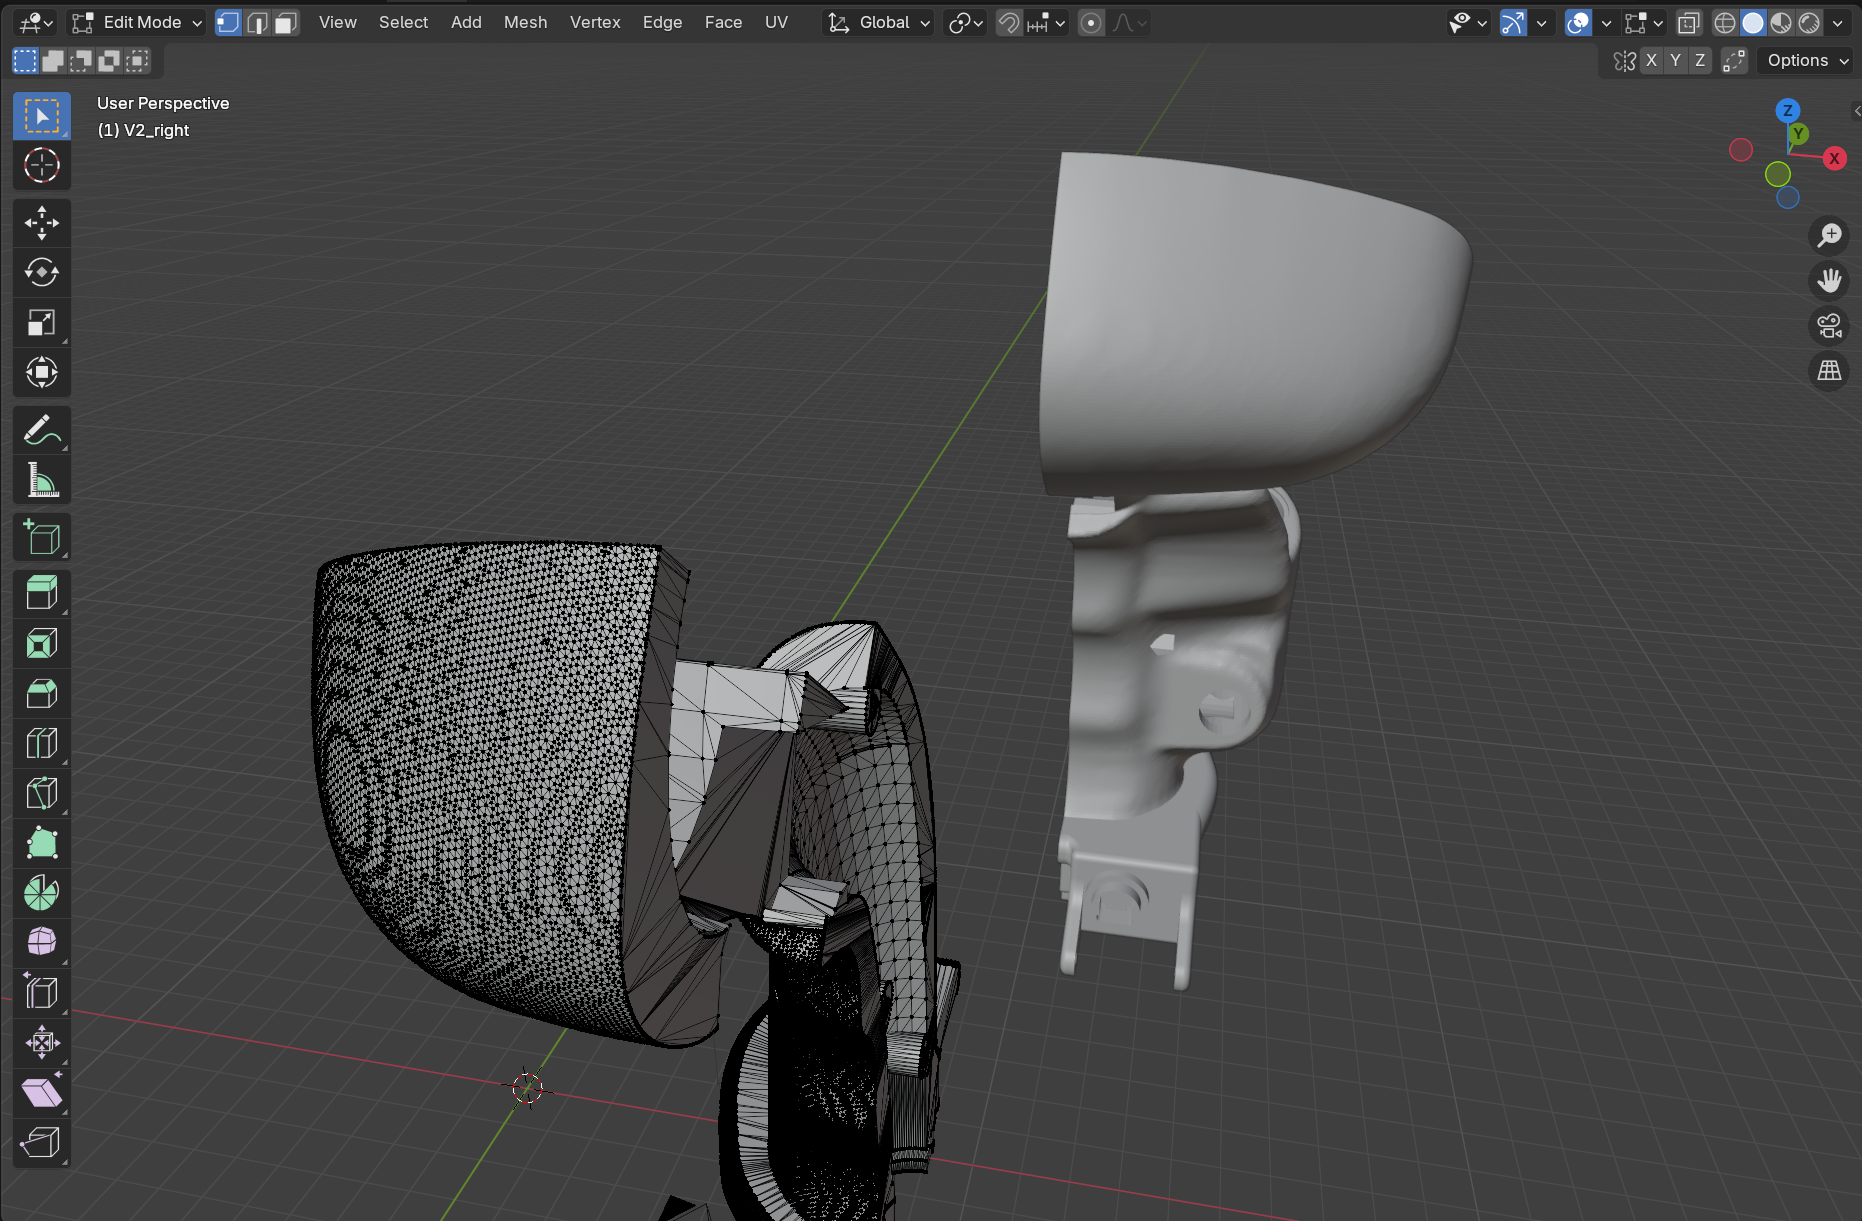Select the Loop Cut tool
The height and width of the screenshot is (1221, 1862).
[x=41, y=743]
